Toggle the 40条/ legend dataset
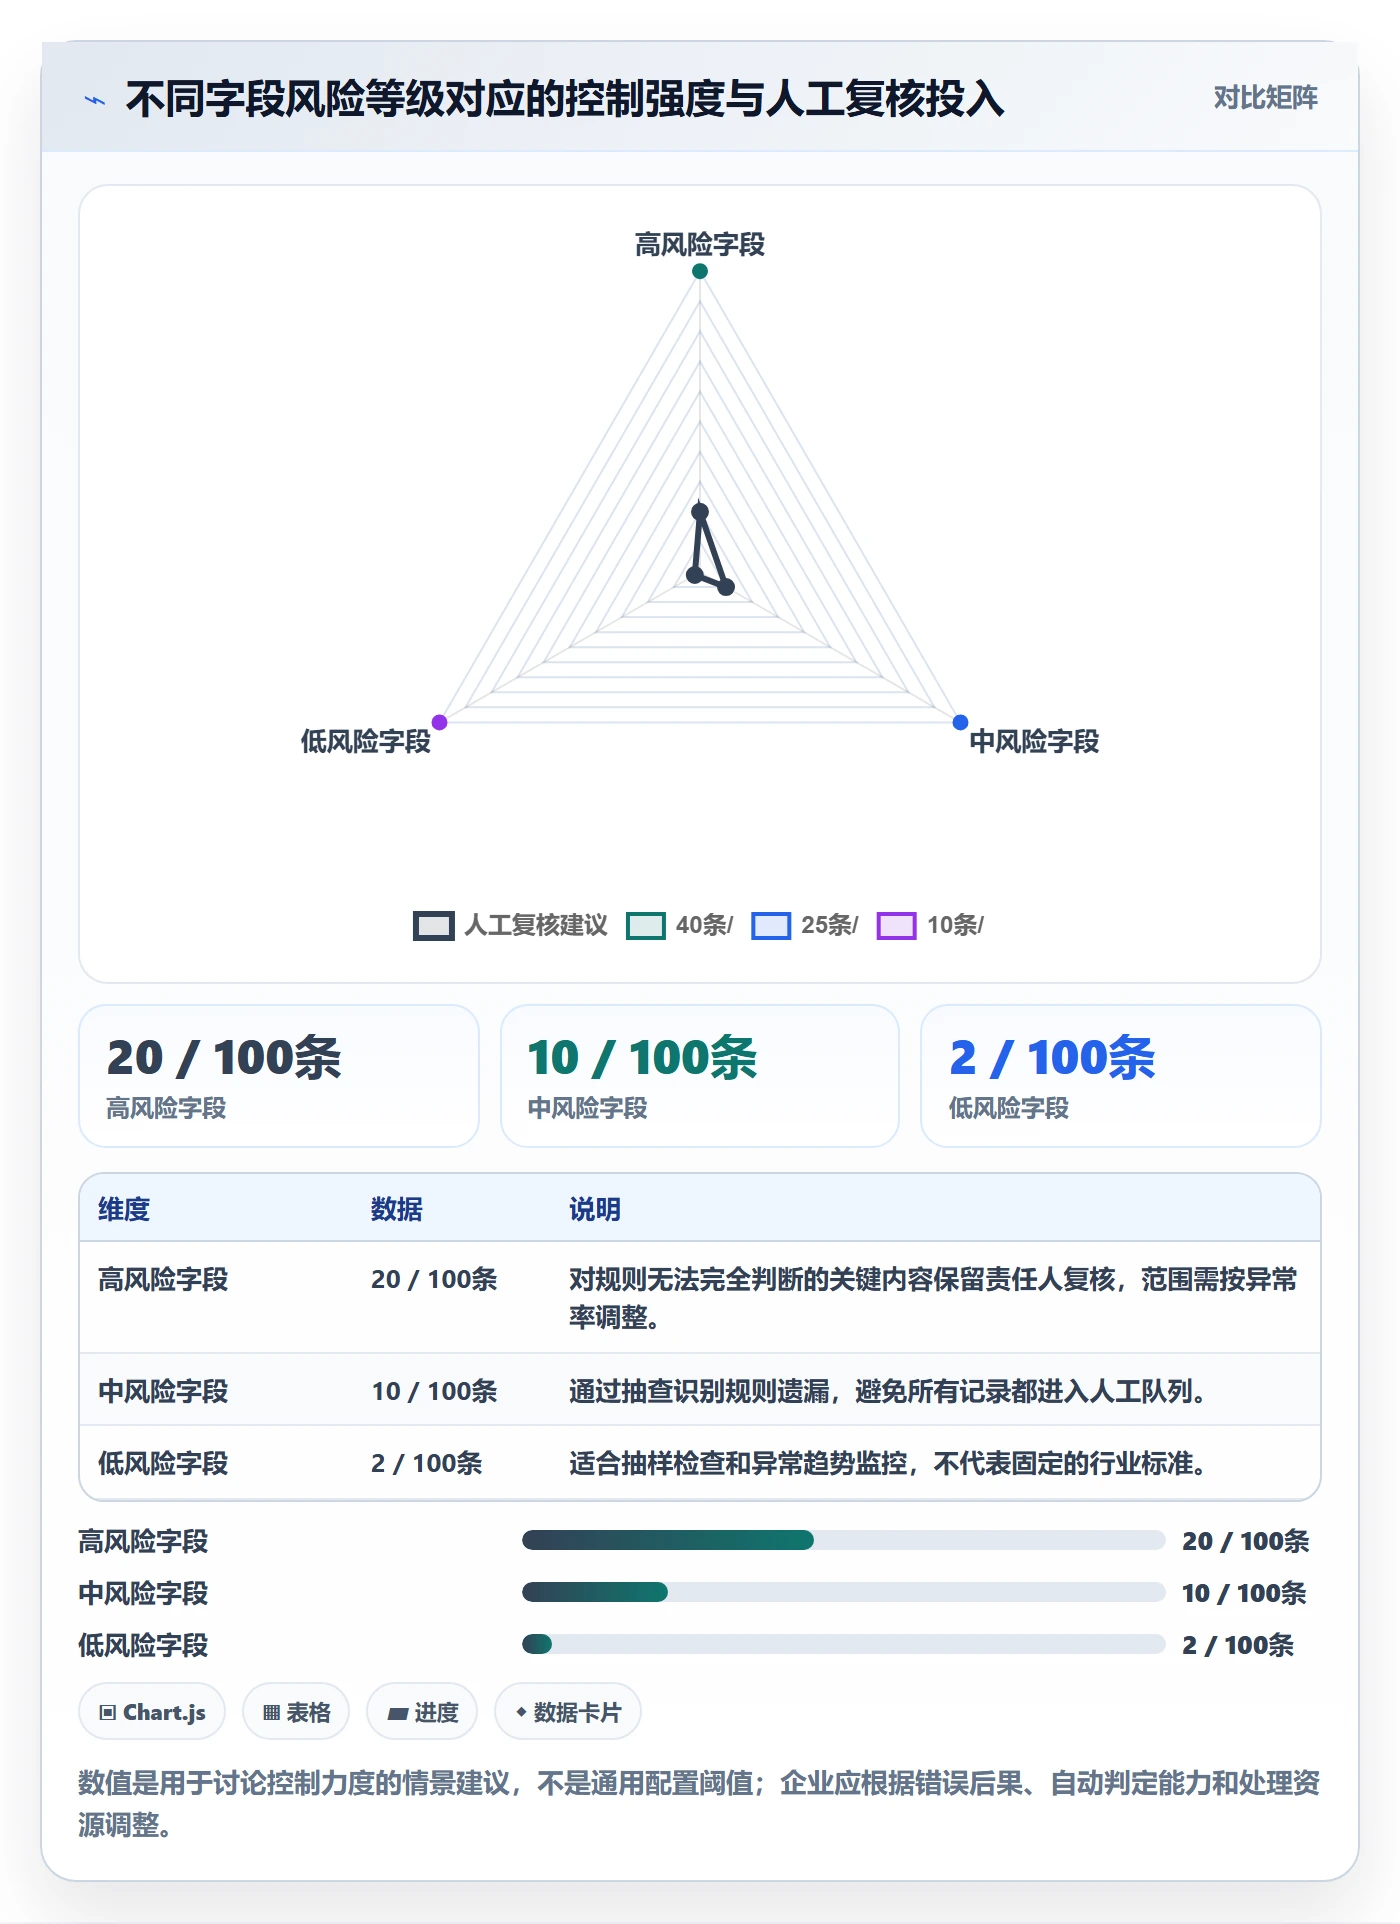The image size is (1400, 1924). click(x=679, y=925)
